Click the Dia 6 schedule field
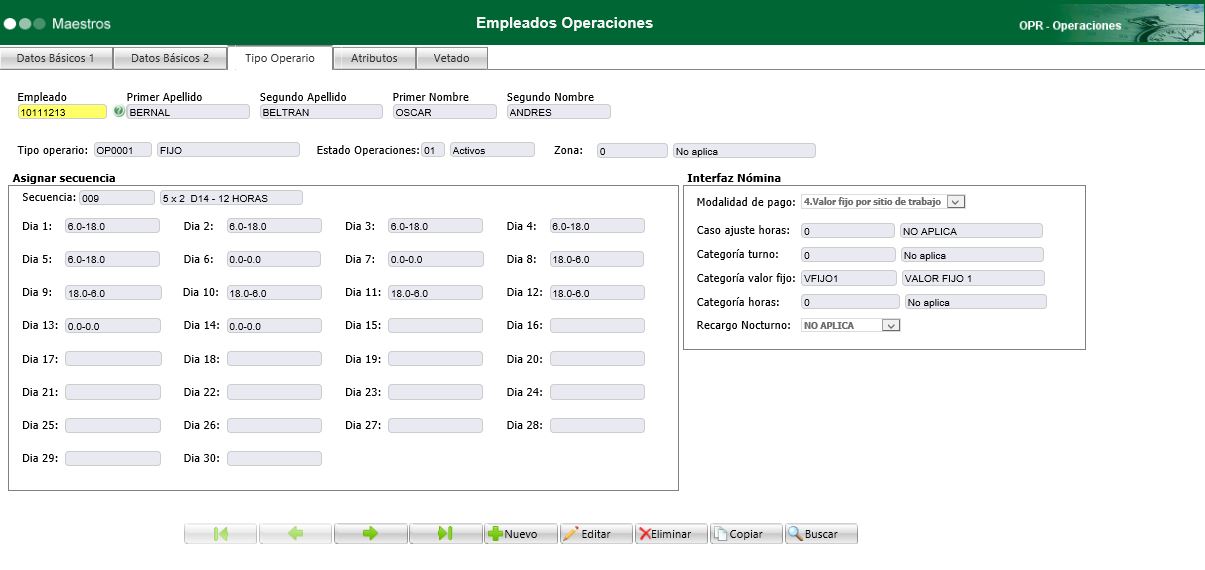Screen dimensions: 1205x570 tap(274, 259)
